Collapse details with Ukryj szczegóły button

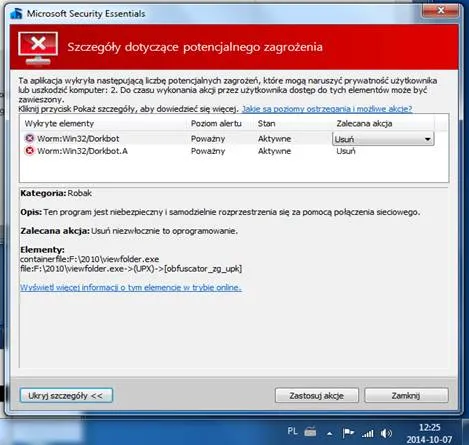tap(66, 395)
